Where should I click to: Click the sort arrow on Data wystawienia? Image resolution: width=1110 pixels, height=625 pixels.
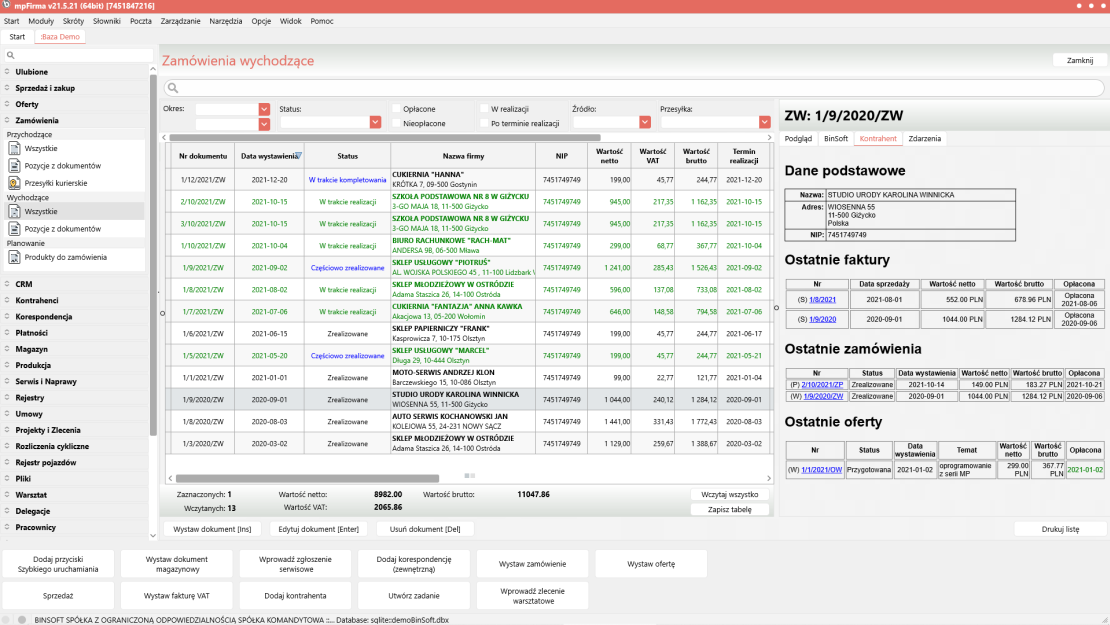click(299, 155)
